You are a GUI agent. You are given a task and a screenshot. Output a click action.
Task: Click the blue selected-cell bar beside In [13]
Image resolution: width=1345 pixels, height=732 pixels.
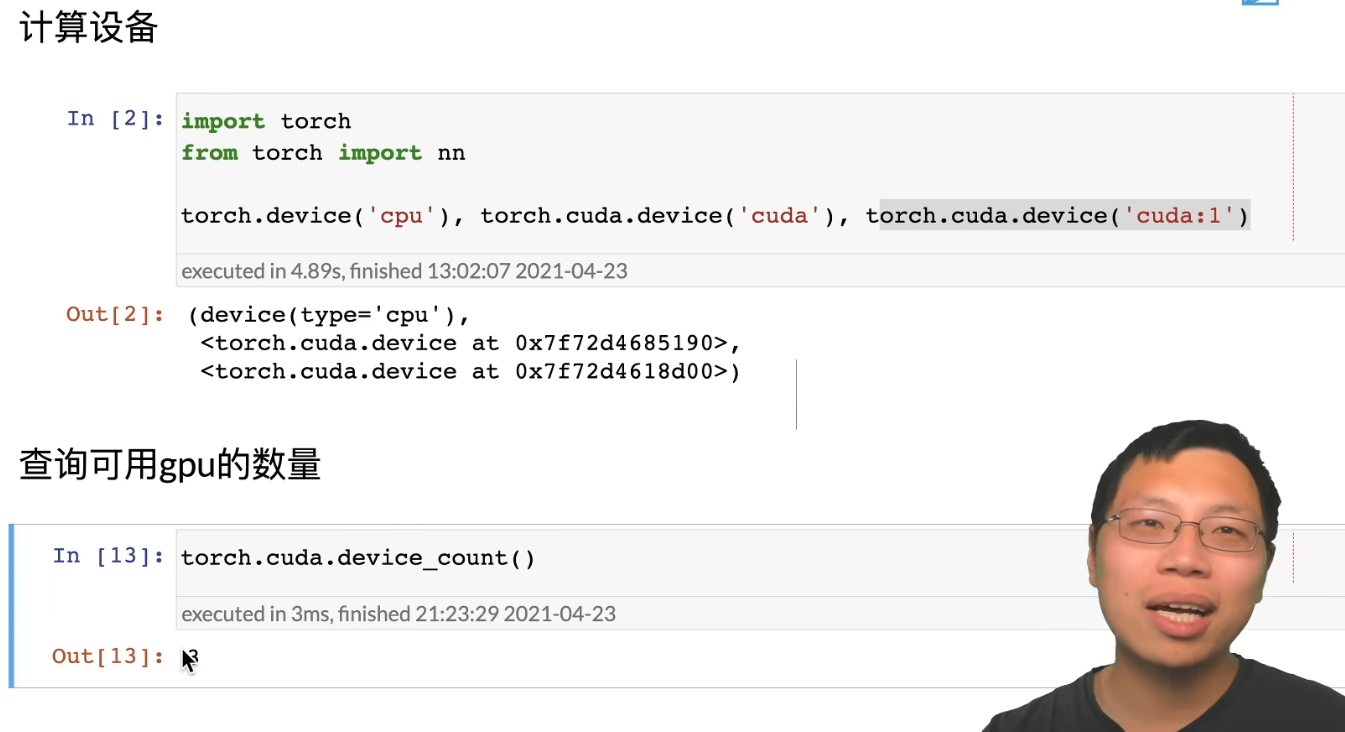(11, 606)
